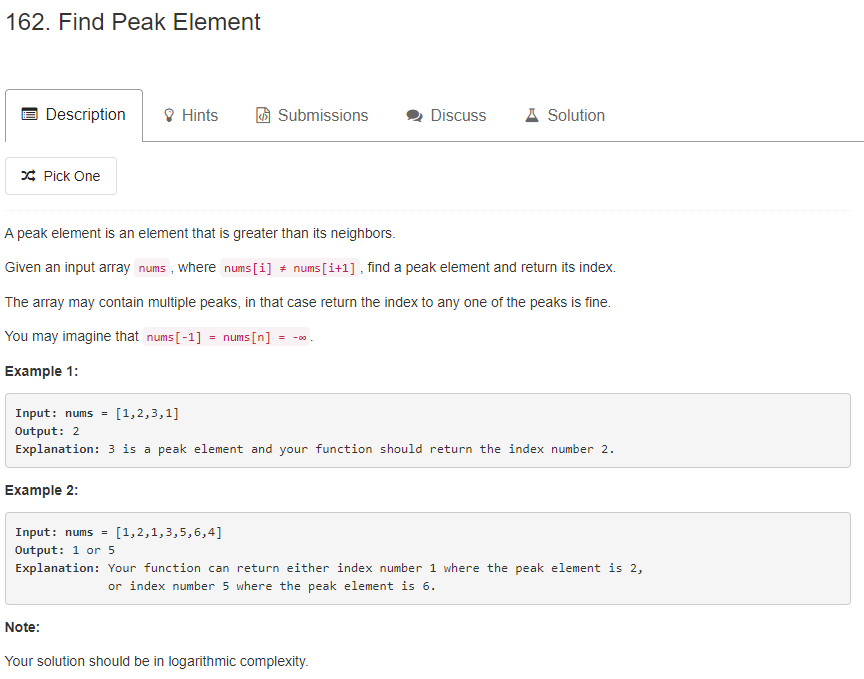Click the Description tab's list icon
This screenshot has width=864, height=679.
pyautogui.click(x=30, y=115)
